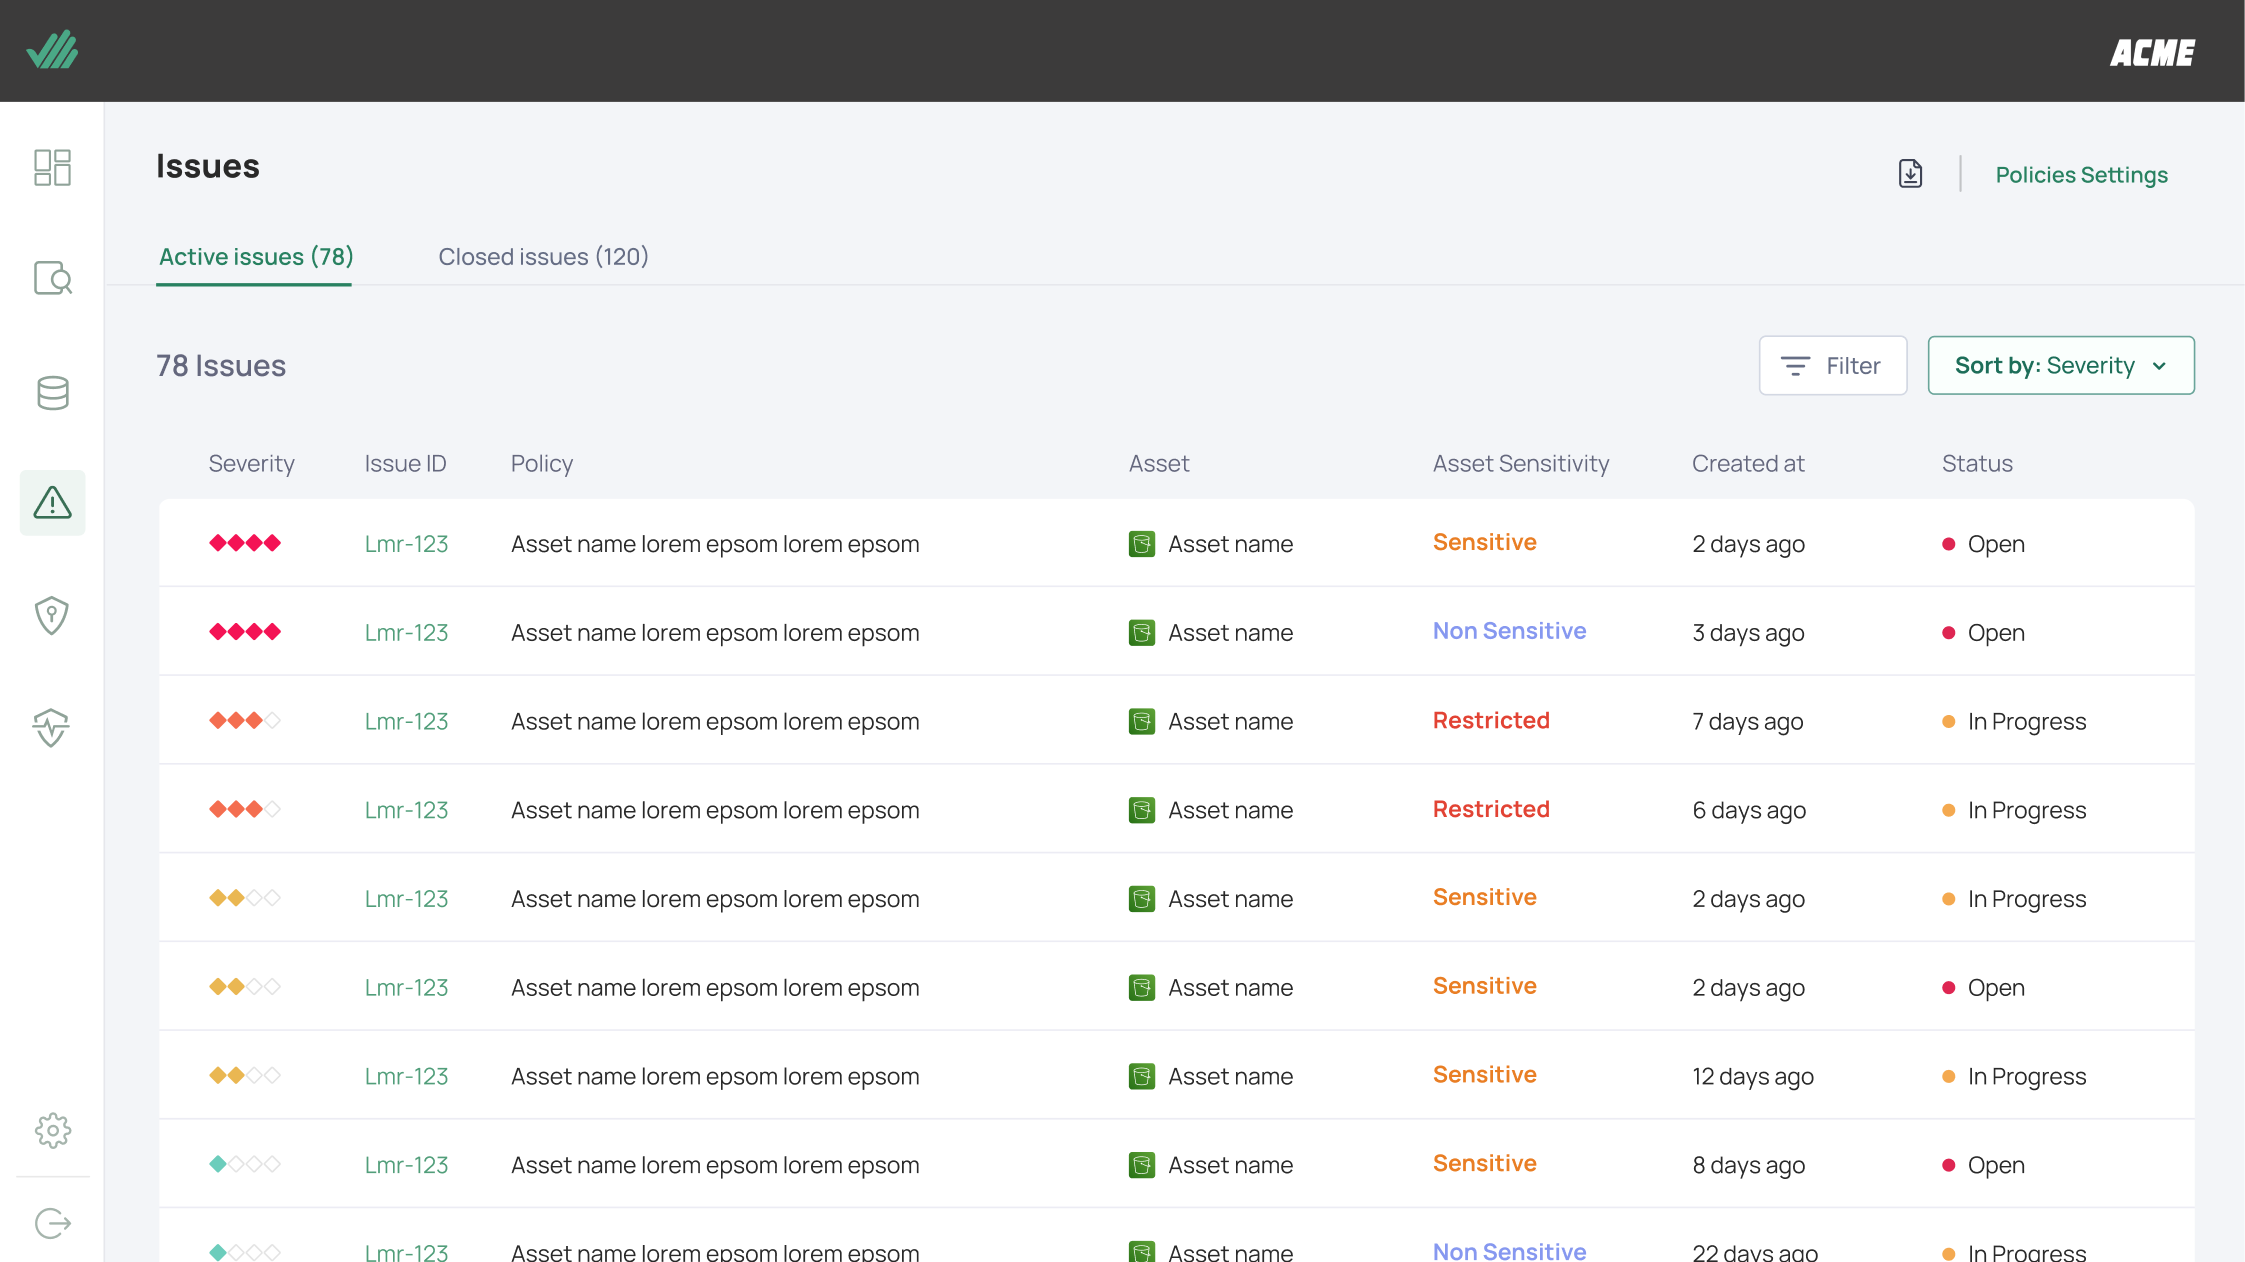Click the red Open status dot in the 3 days ago row
Viewport: 2245px width, 1262px height.
(x=1948, y=633)
